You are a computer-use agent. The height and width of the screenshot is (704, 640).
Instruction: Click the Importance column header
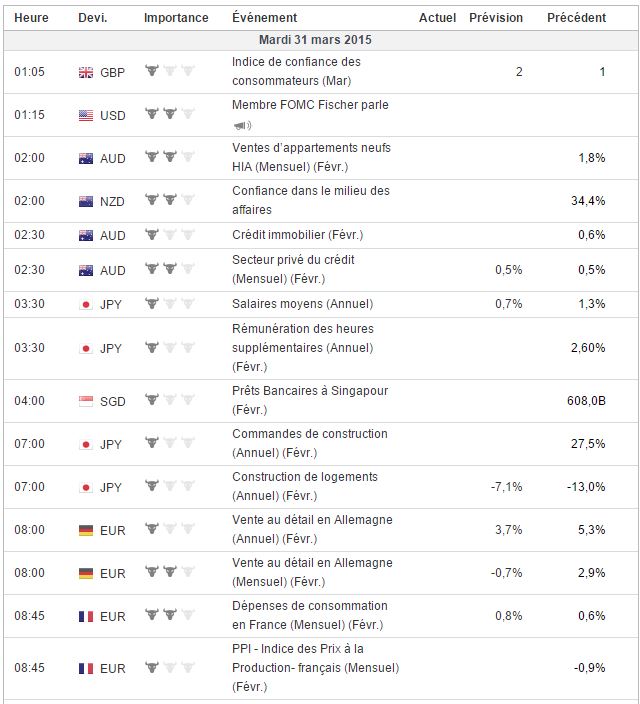click(176, 18)
